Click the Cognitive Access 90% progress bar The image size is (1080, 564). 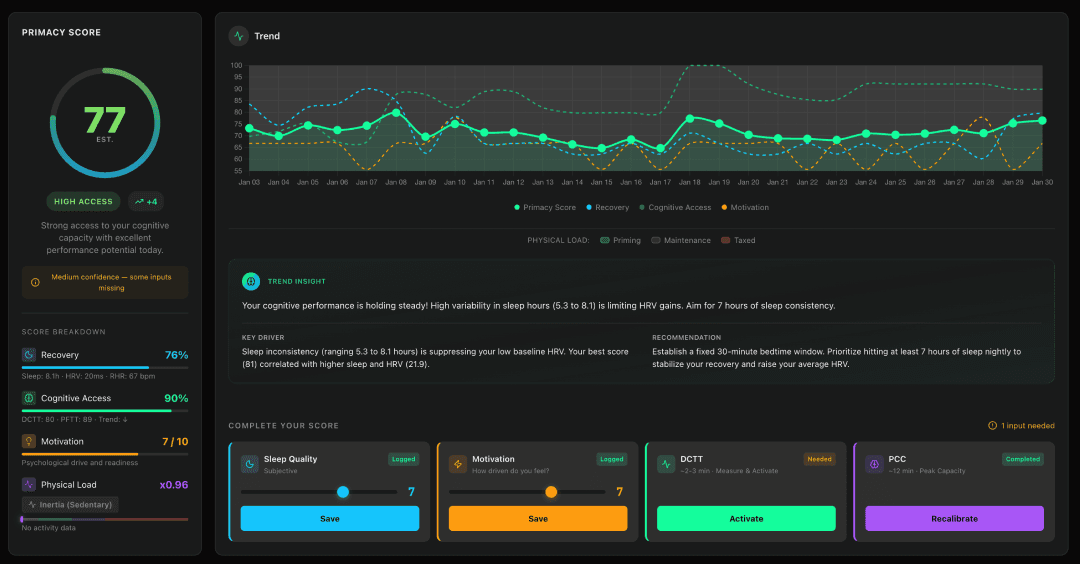pos(105,411)
